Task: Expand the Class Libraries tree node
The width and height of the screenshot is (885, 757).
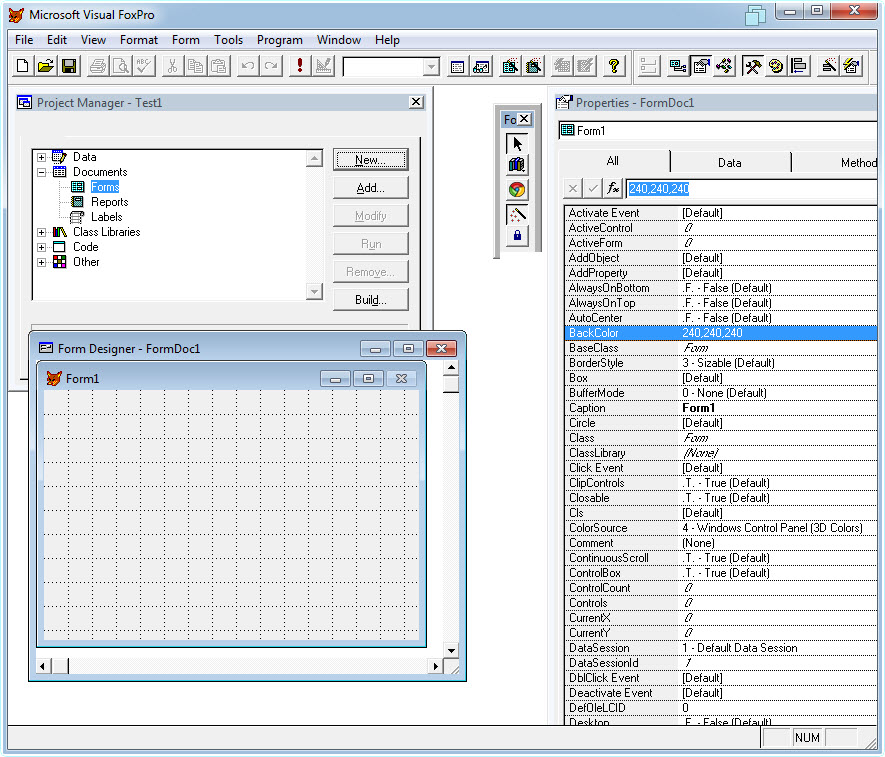Action: pyautogui.click(x=42, y=232)
